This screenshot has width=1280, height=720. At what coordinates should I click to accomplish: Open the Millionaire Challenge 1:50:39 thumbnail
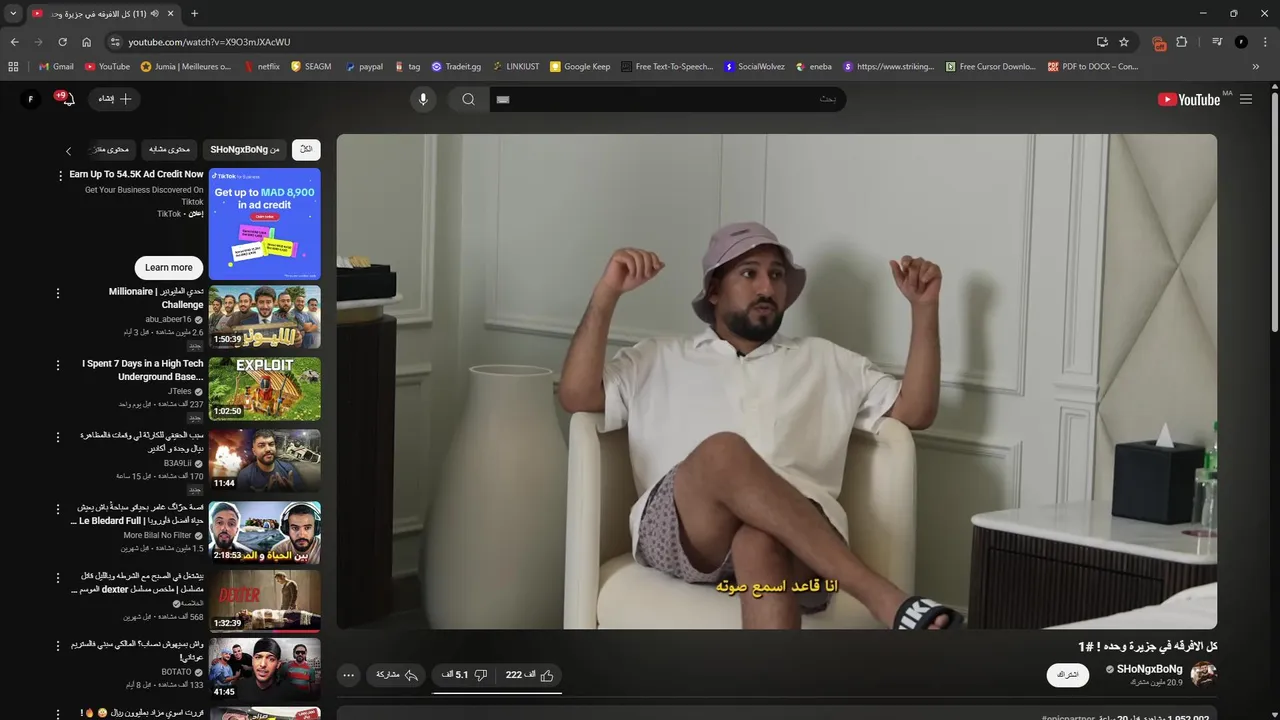(265, 317)
